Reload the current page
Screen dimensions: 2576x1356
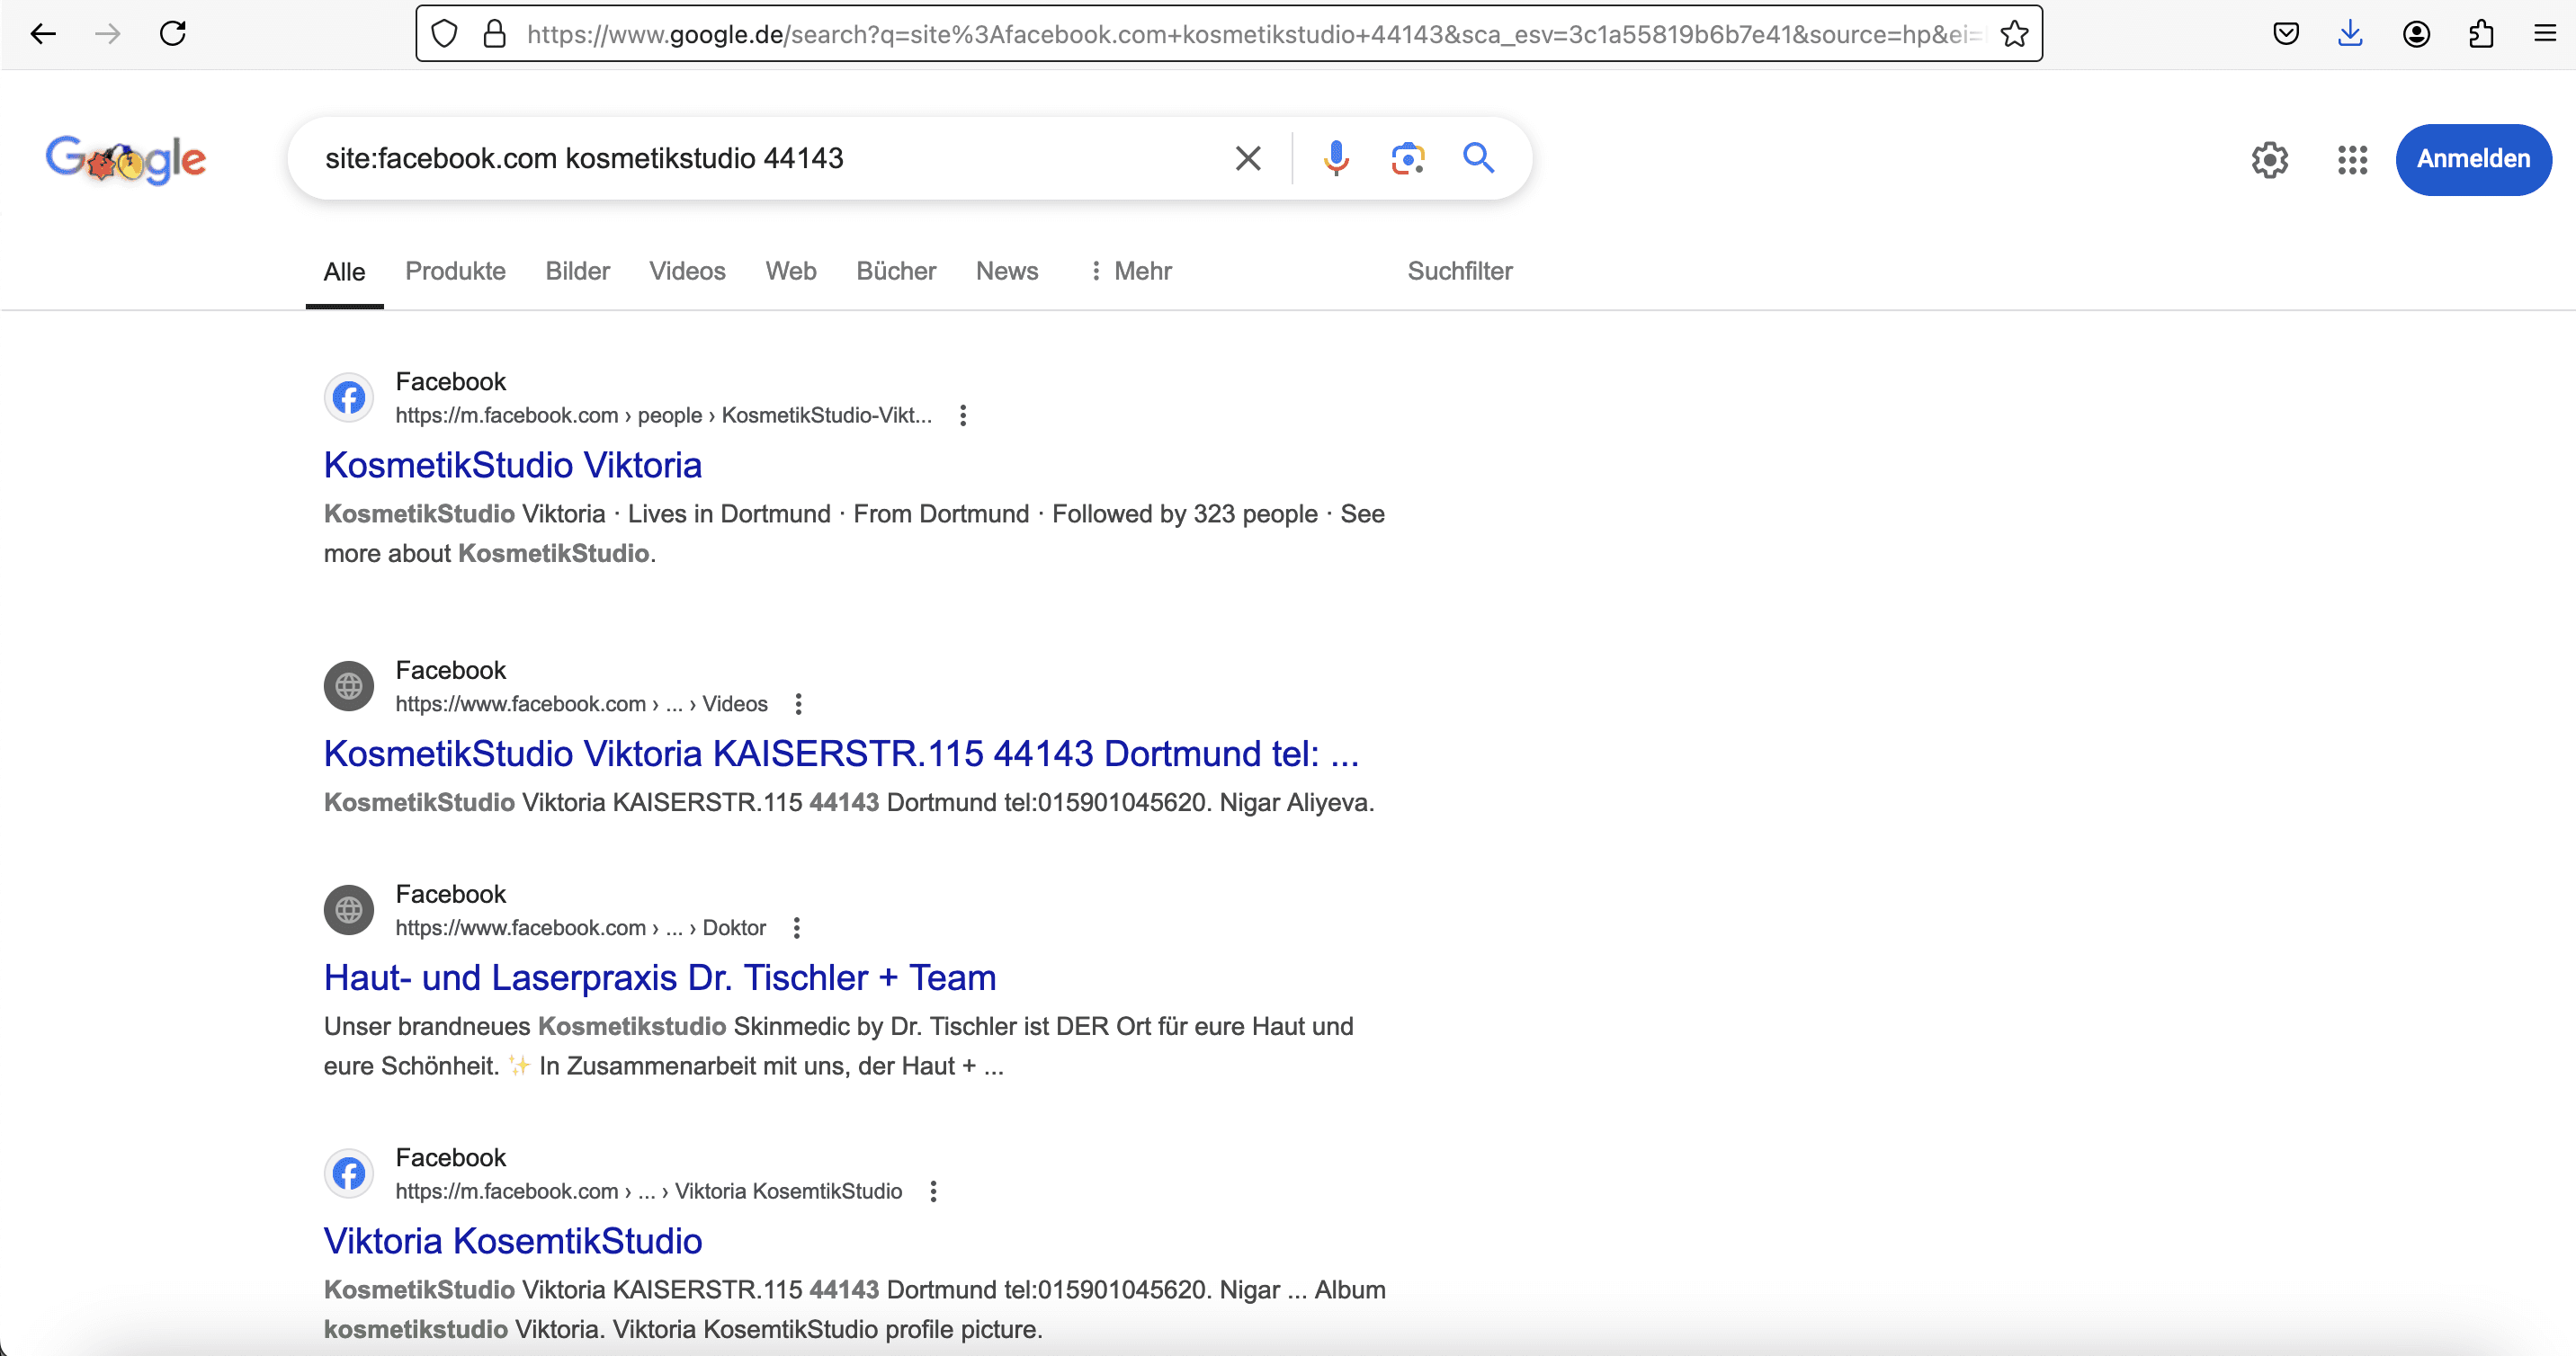point(173,34)
